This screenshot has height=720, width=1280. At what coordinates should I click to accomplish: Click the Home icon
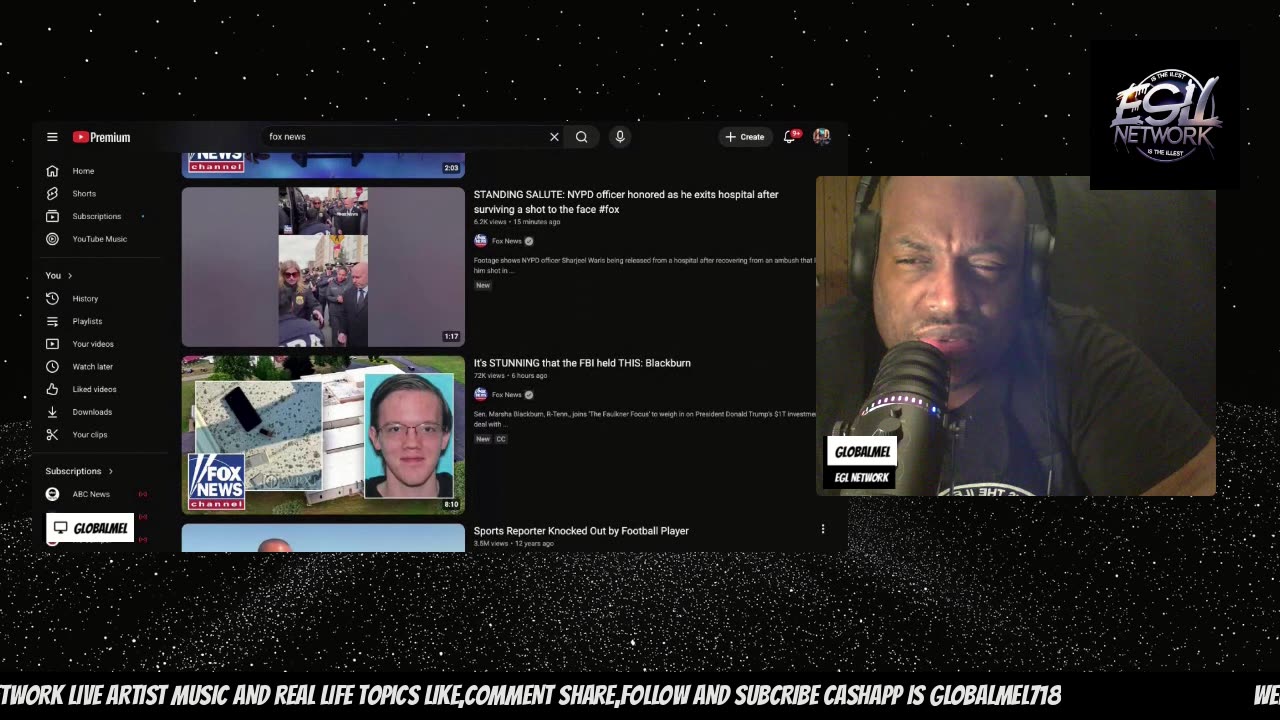coord(52,171)
